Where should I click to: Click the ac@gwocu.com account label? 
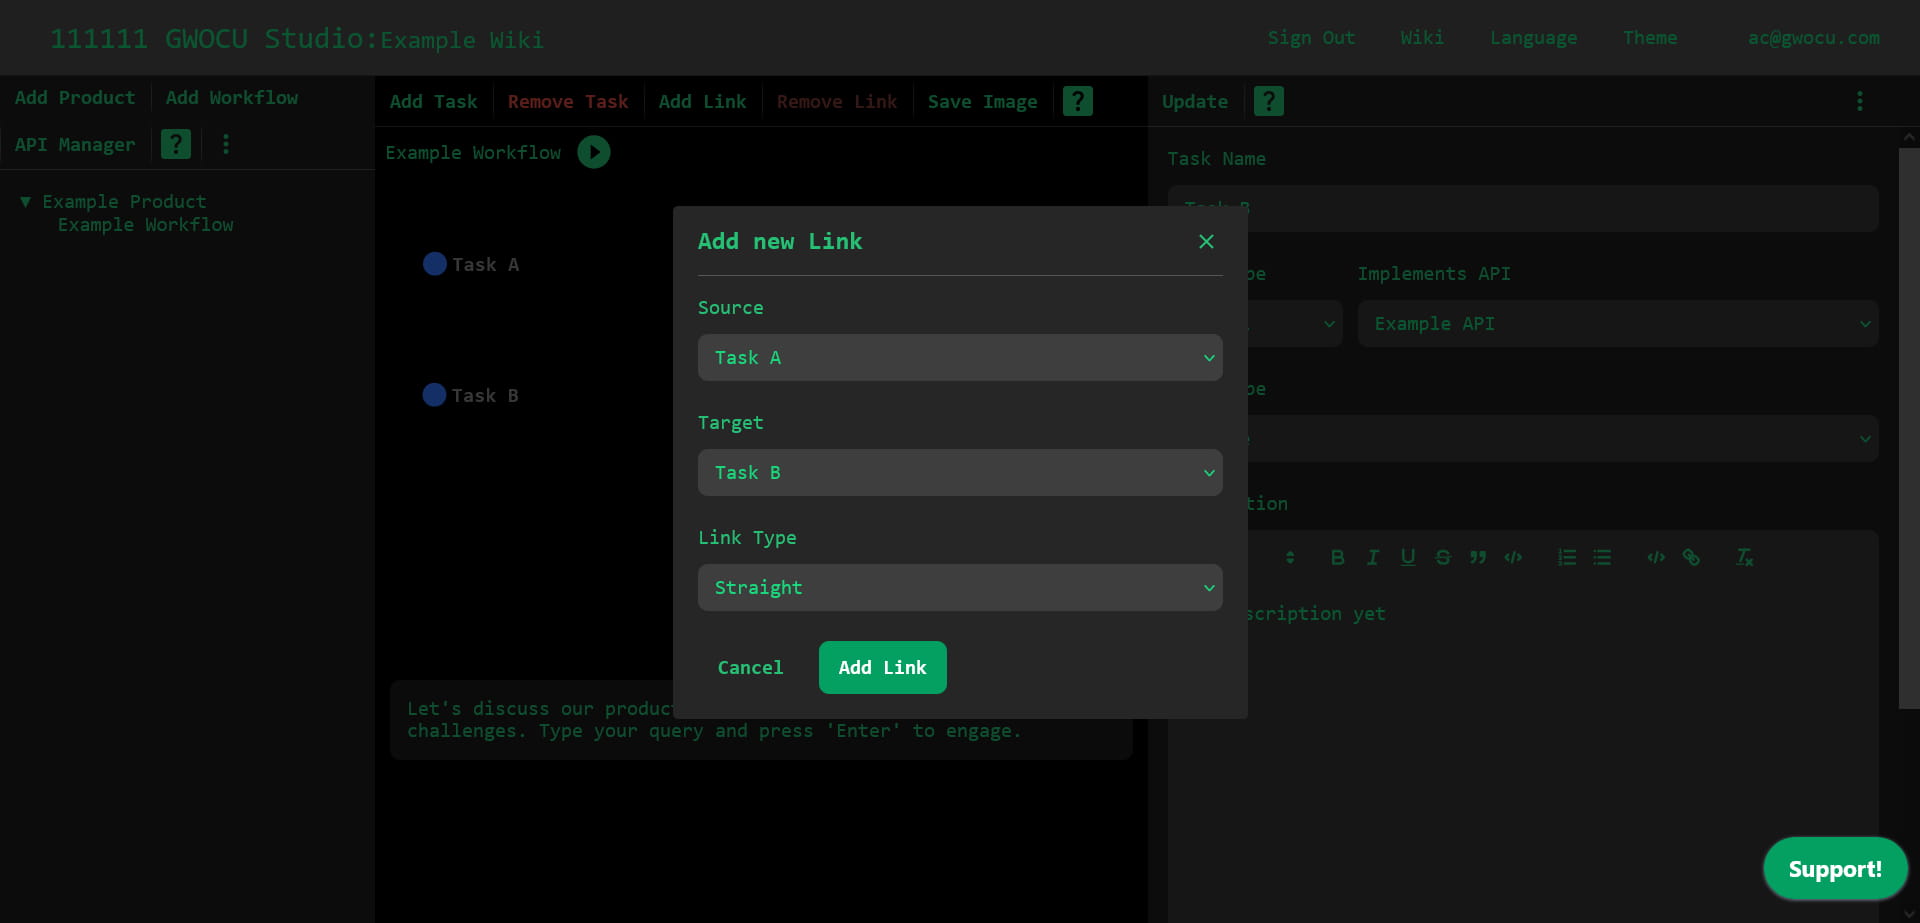coord(1814,38)
